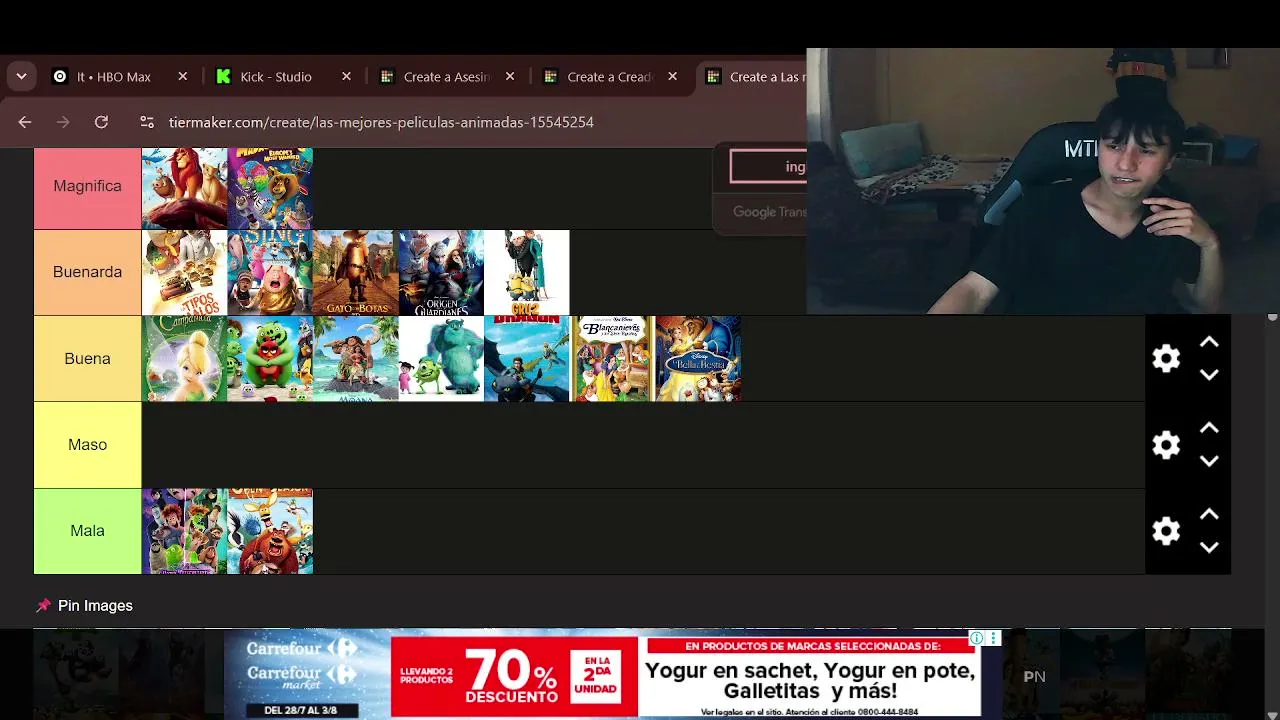Open the Carrefour 70% descuento ad
Screen dimensions: 1280x720
[602, 674]
